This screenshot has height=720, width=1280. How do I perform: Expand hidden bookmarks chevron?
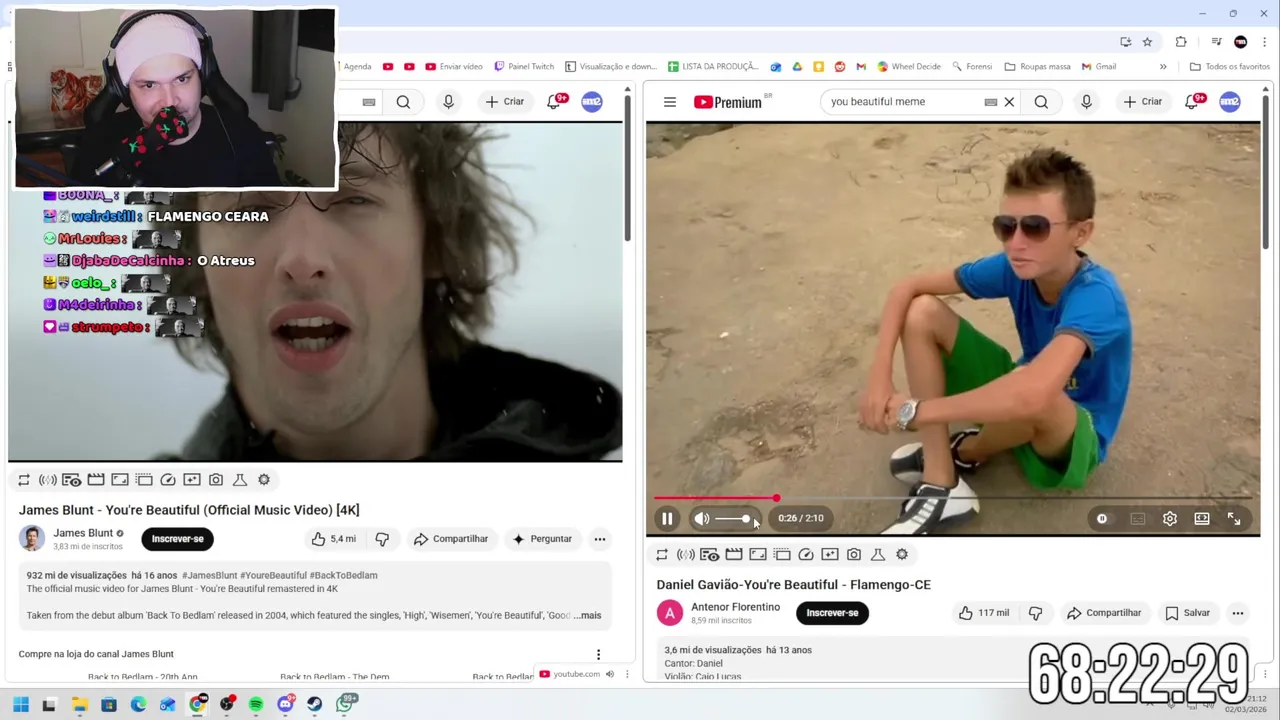point(1163,67)
